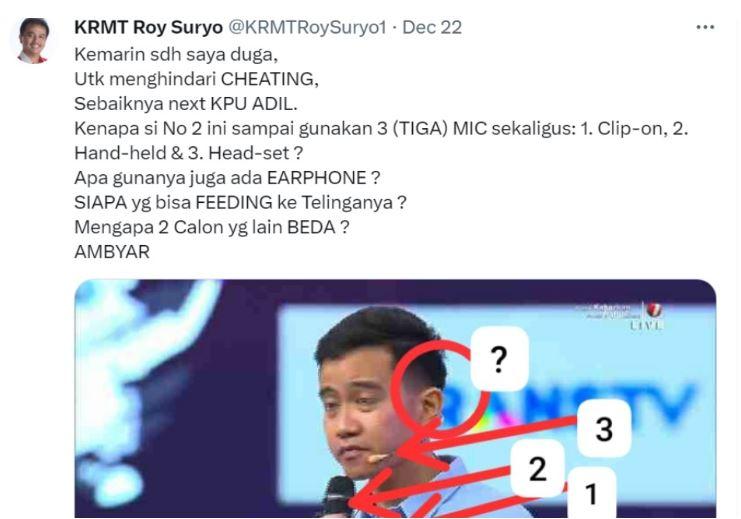Click the LIVE indicator in the image

point(646,325)
